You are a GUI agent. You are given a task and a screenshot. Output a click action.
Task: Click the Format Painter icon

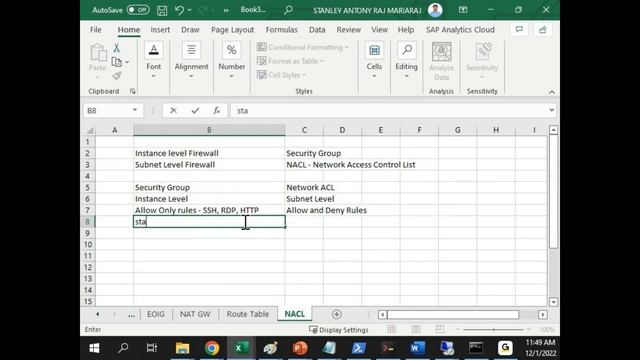click(117, 76)
